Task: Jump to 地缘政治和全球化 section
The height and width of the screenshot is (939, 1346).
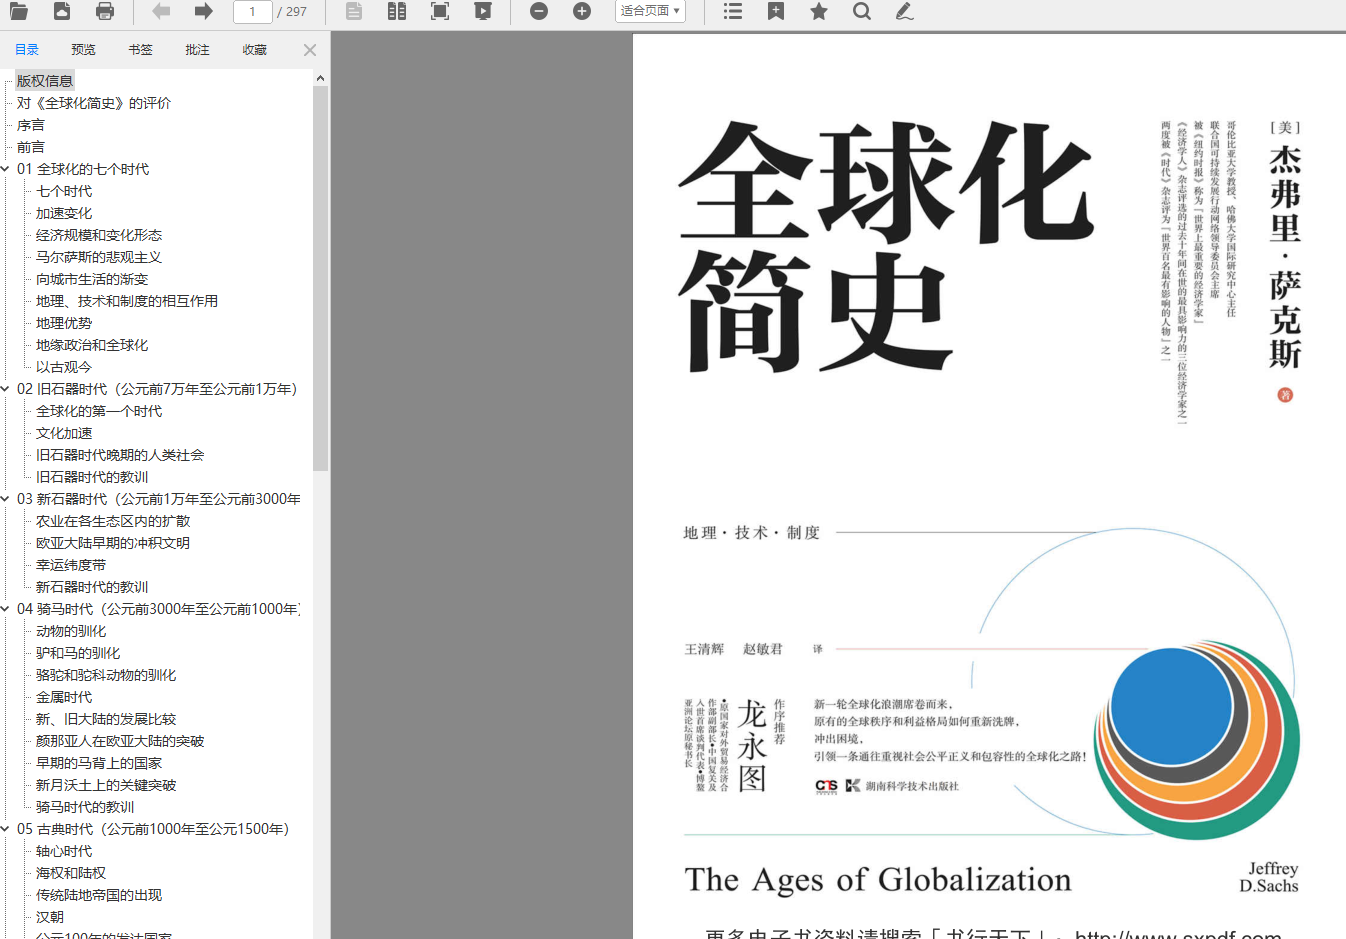Action: [92, 345]
